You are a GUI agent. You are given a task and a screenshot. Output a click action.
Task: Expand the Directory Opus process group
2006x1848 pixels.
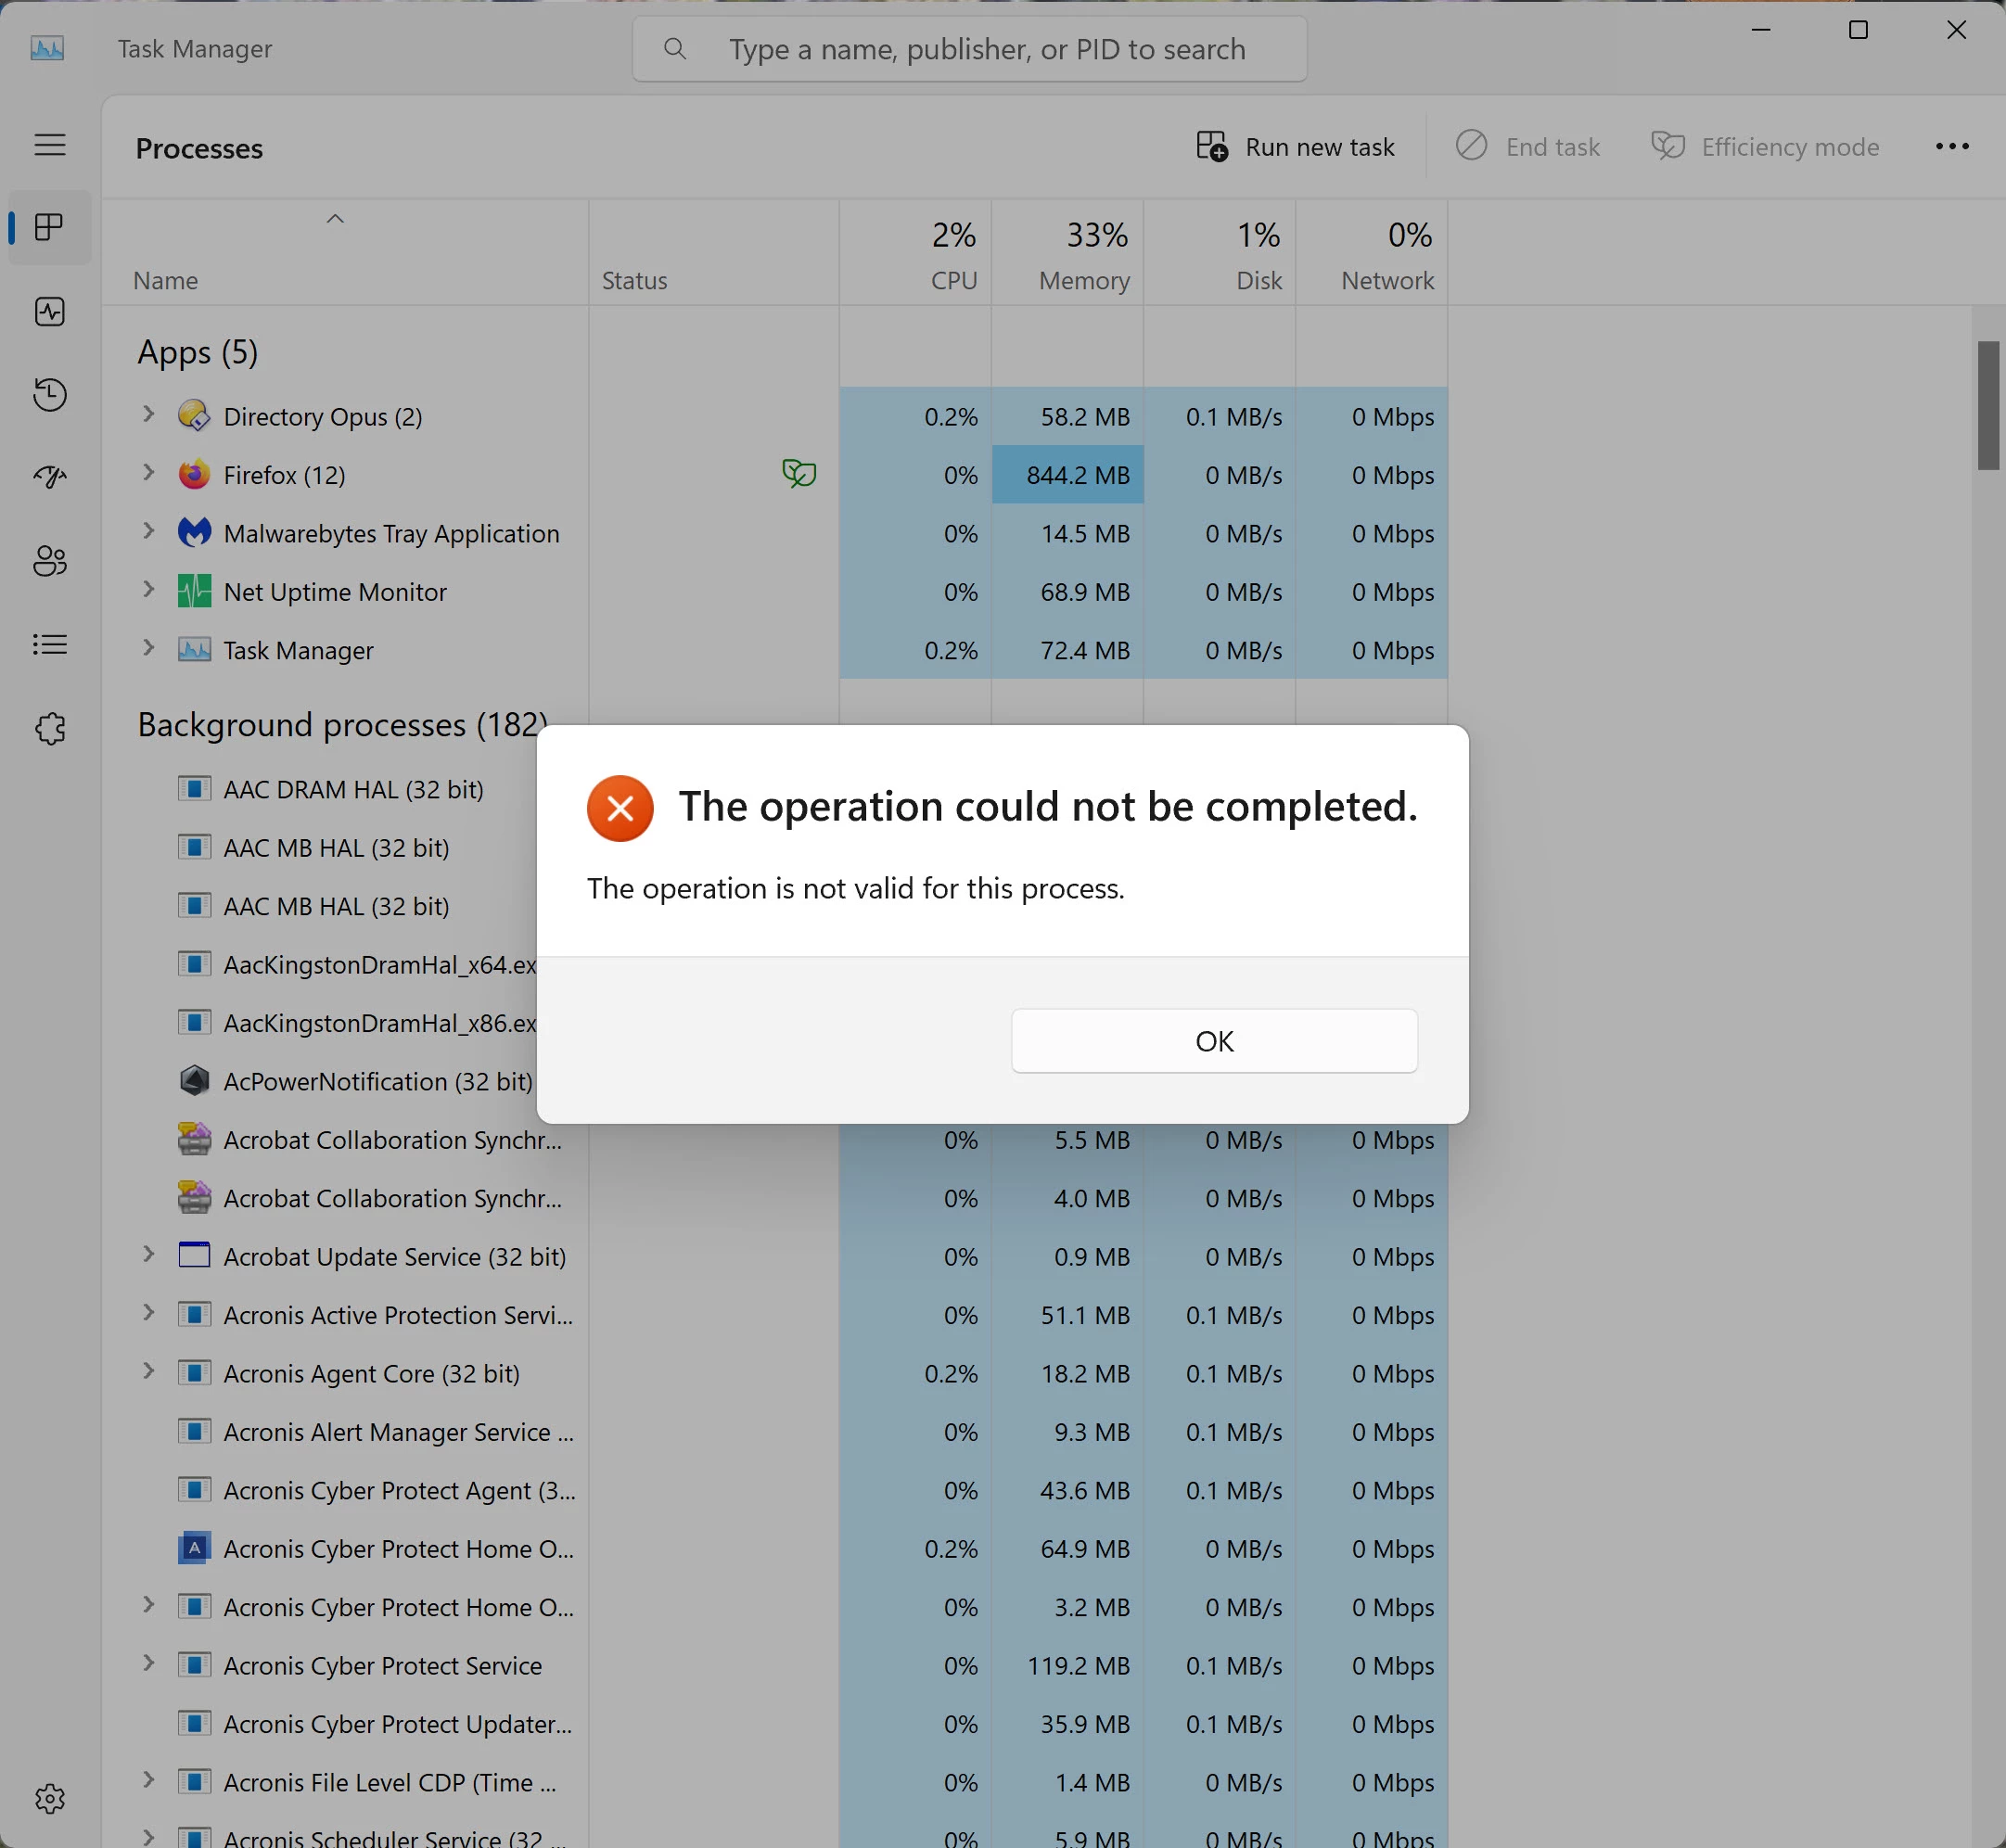[149, 414]
